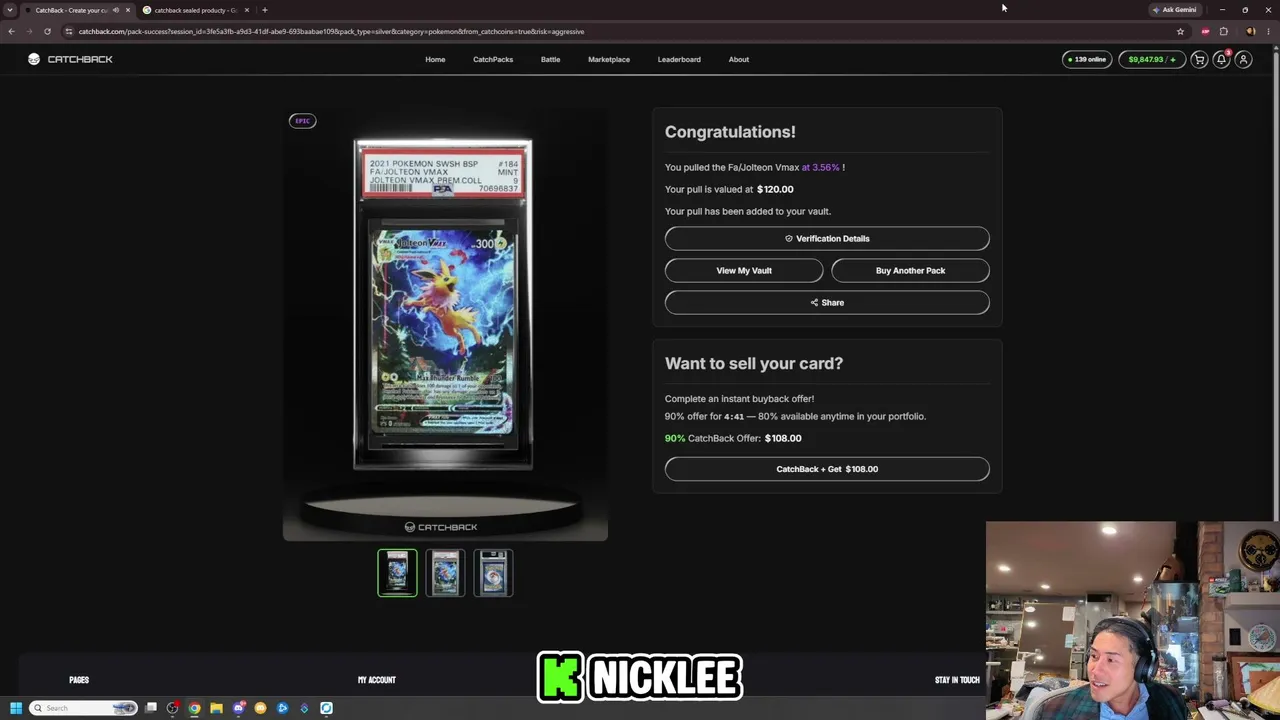Open the Chrome three-dot menu
Screen dimensions: 1280x720
click(1267, 31)
